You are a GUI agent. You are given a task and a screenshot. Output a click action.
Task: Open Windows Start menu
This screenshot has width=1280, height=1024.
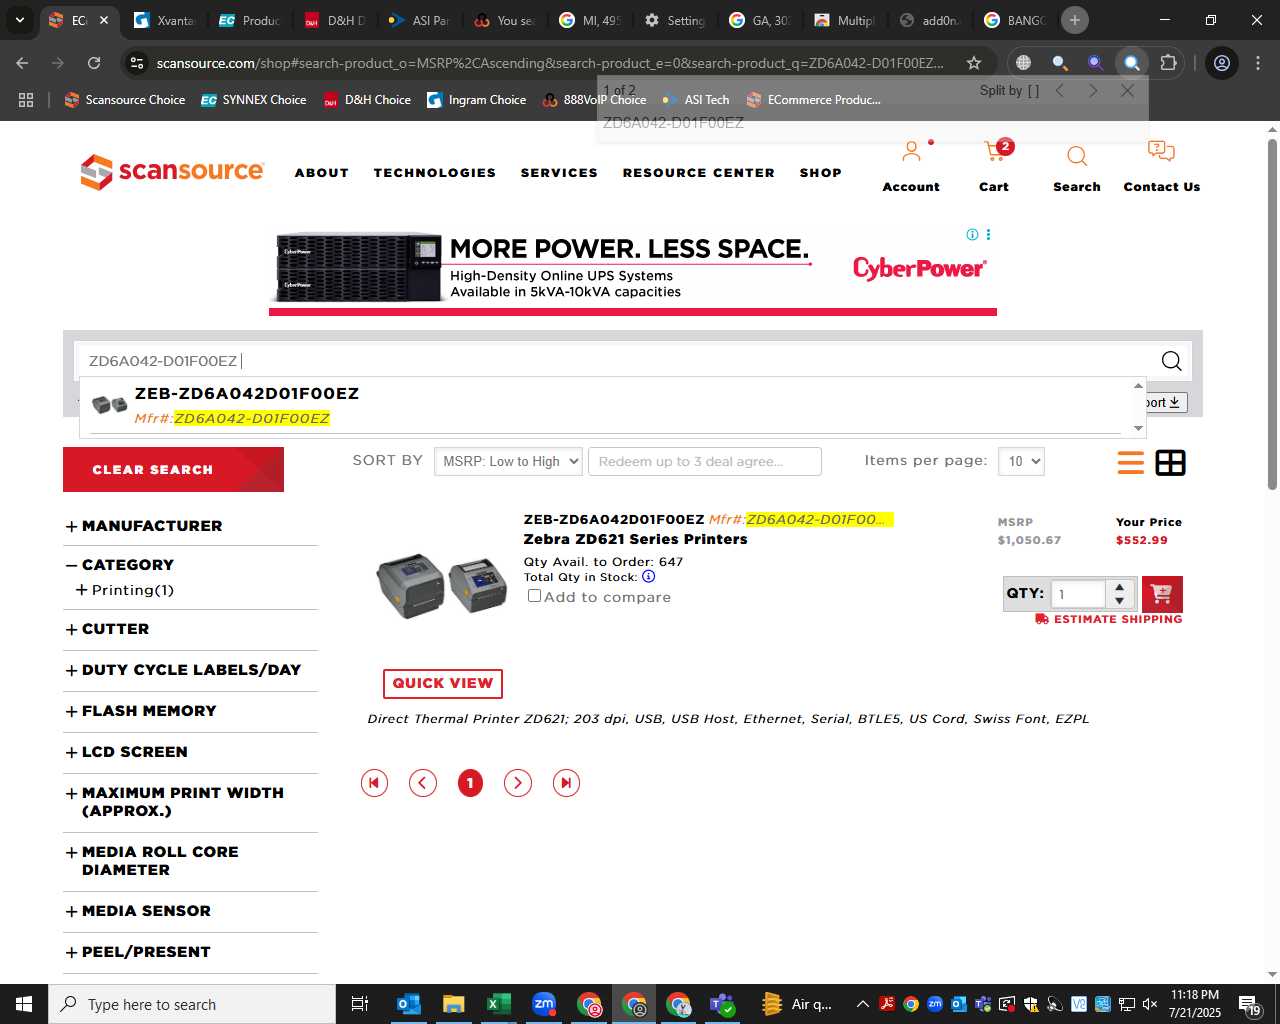pos(24,1004)
